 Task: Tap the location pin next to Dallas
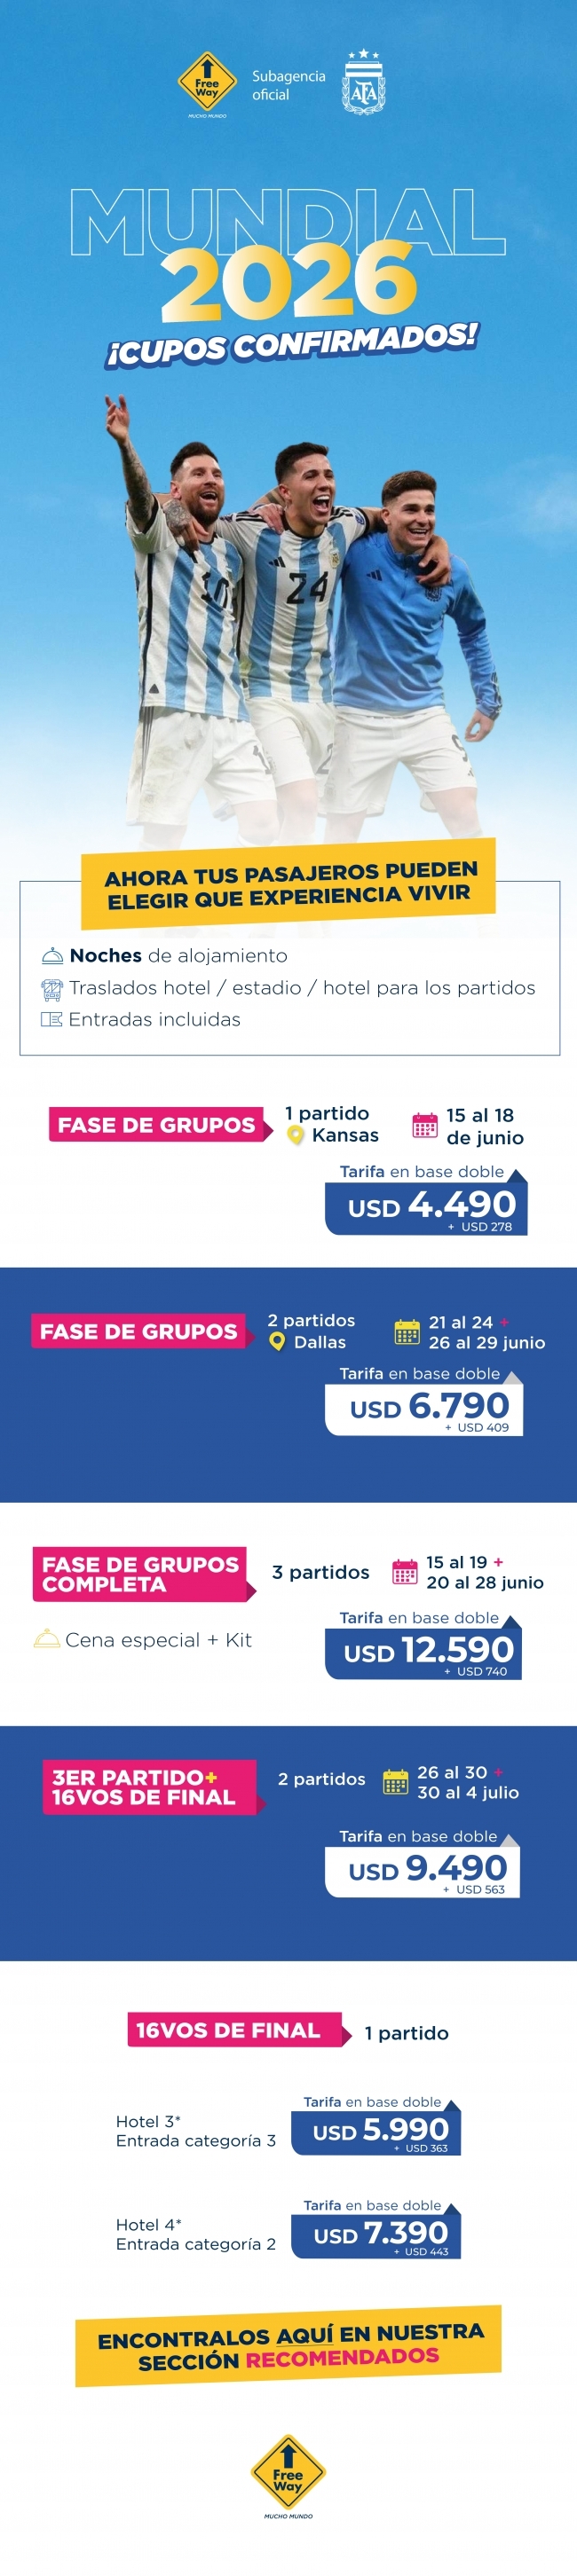click(x=277, y=1341)
